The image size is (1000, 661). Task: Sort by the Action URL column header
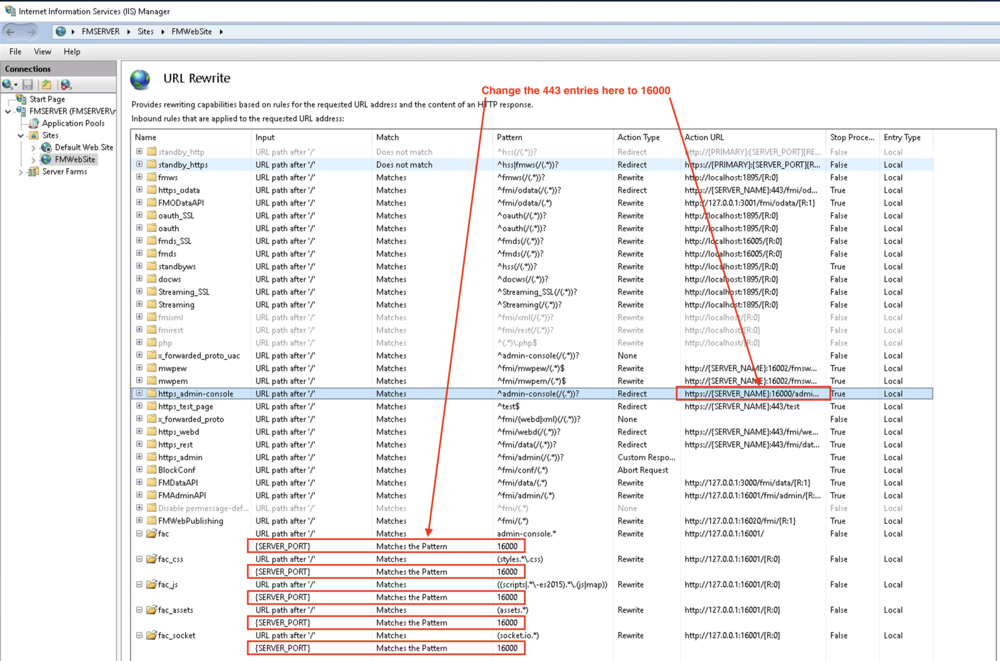[704, 137]
